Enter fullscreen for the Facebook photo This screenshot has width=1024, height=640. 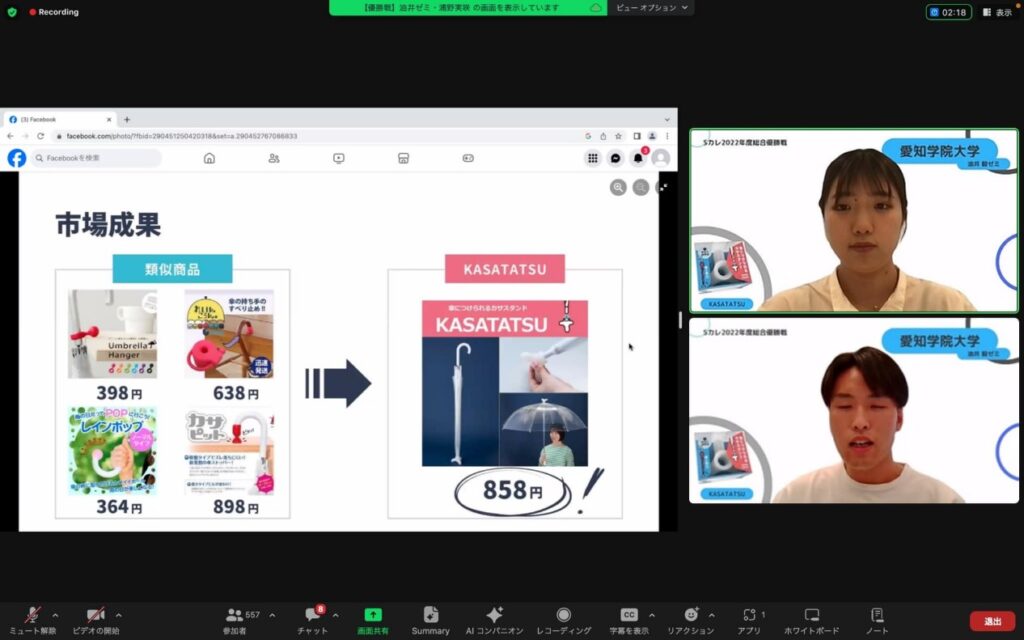click(663, 187)
